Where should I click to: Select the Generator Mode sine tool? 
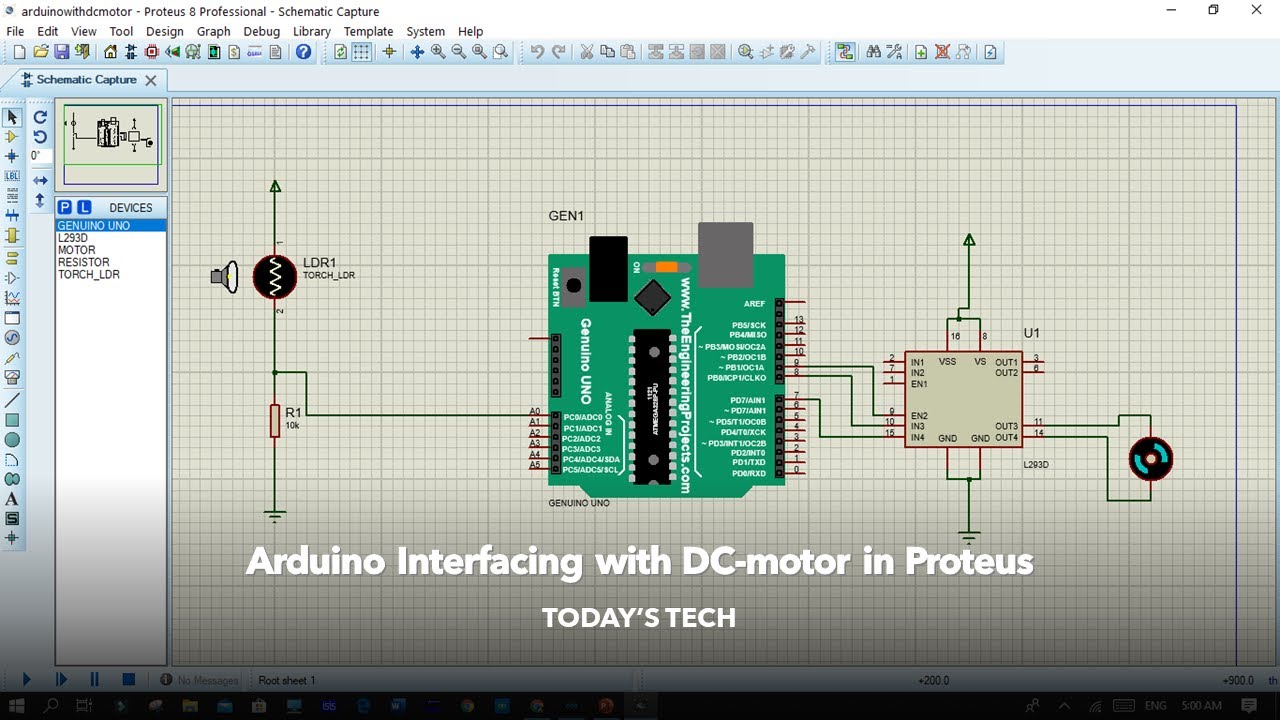coord(12,337)
